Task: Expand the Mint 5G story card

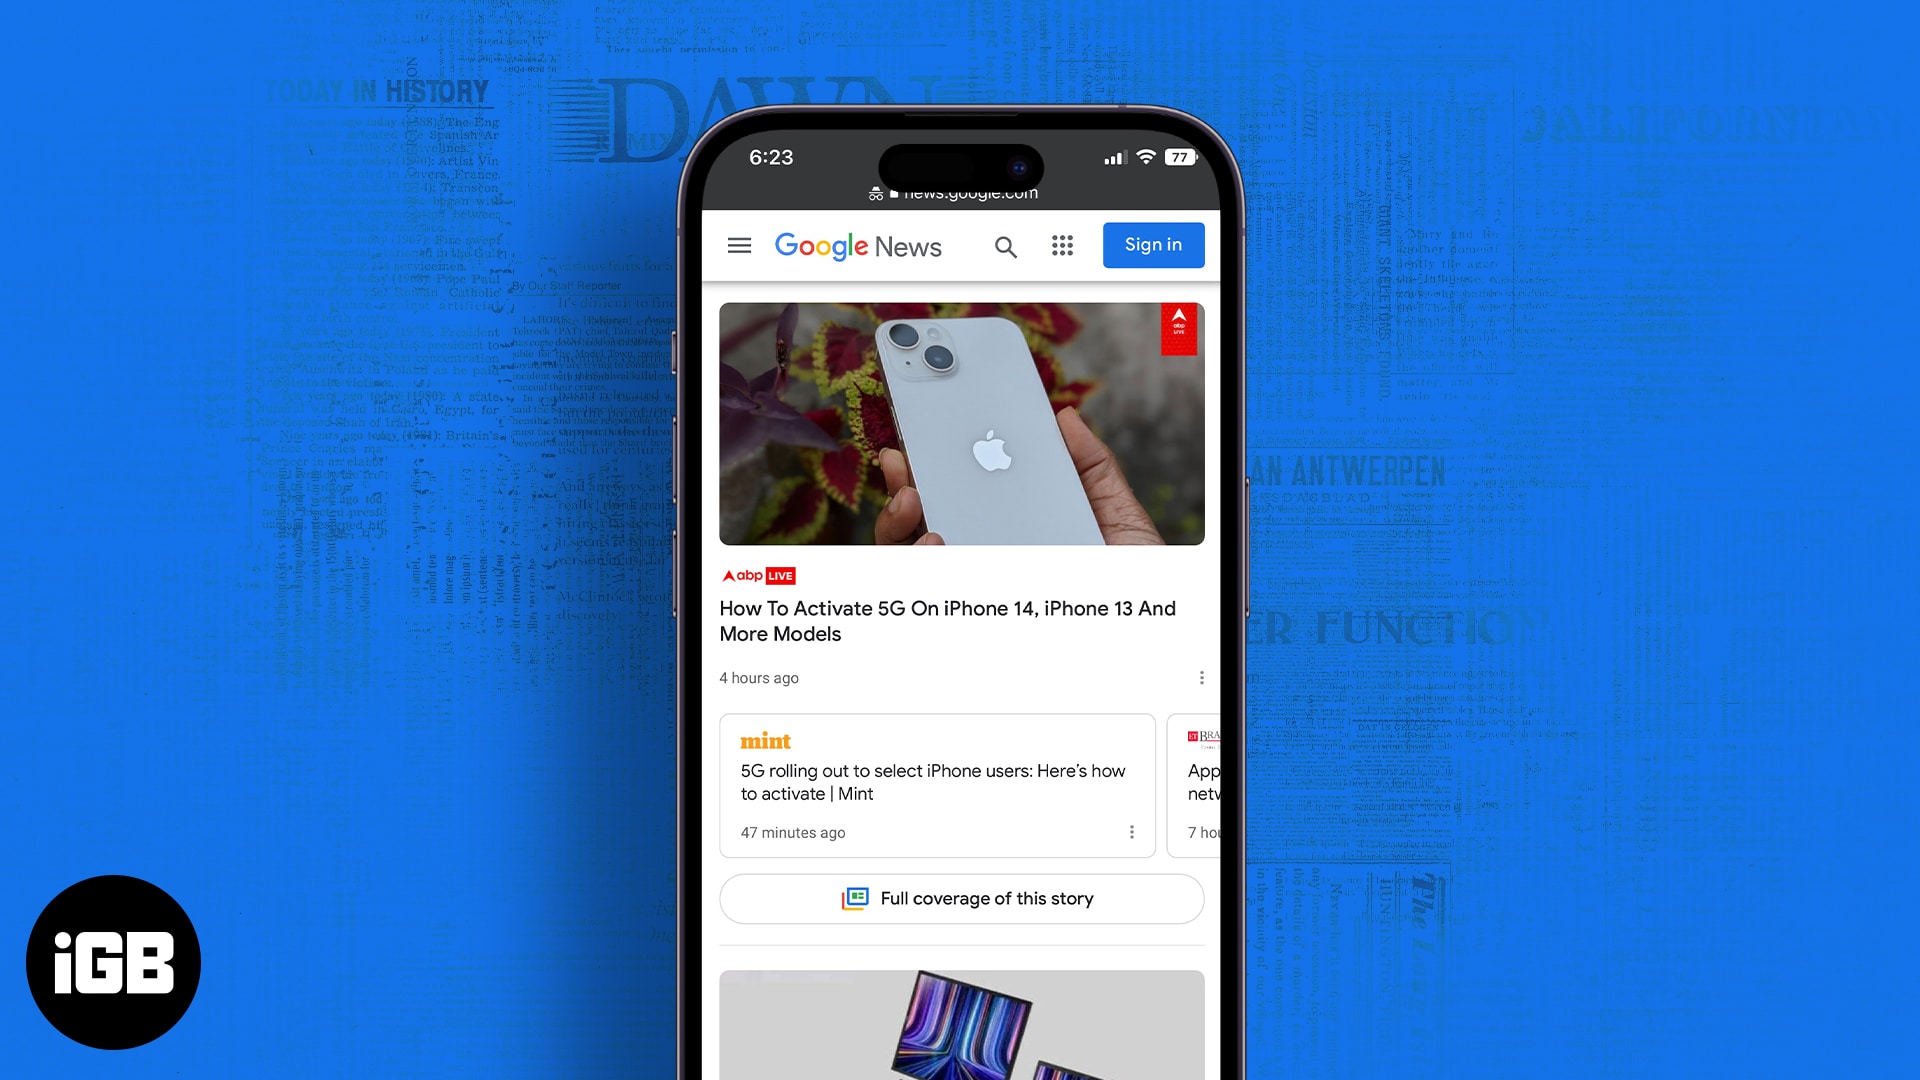Action: pyautogui.click(x=932, y=781)
